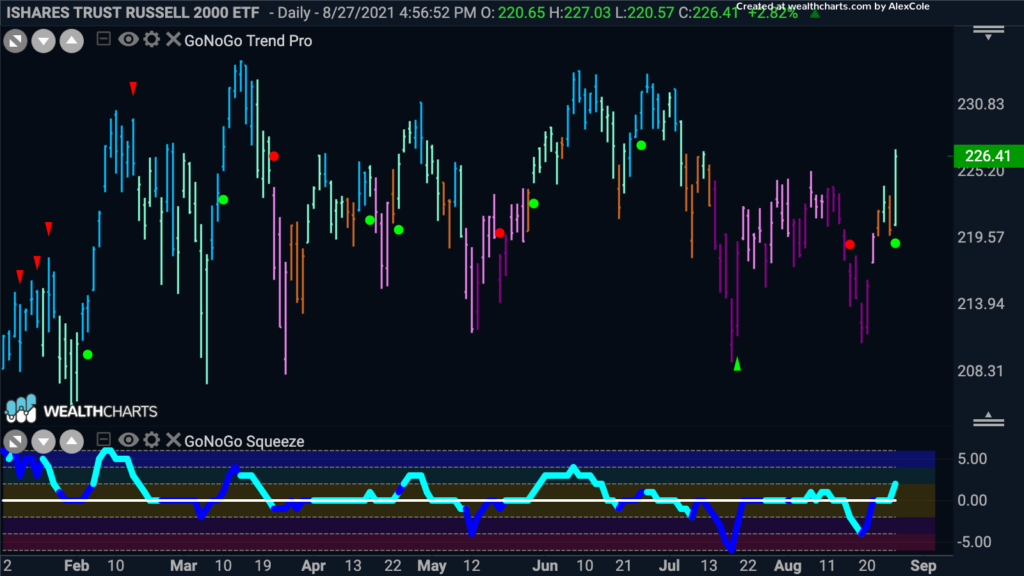This screenshot has width=1024, height=576.
Task: Click the -5.00 squeeze axis label
Action: (x=972, y=542)
